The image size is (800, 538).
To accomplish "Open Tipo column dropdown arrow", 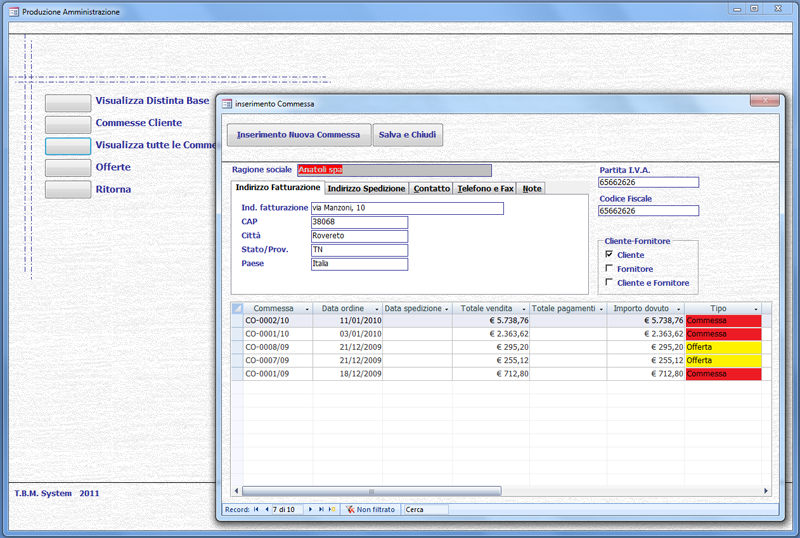I will (x=756, y=309).
